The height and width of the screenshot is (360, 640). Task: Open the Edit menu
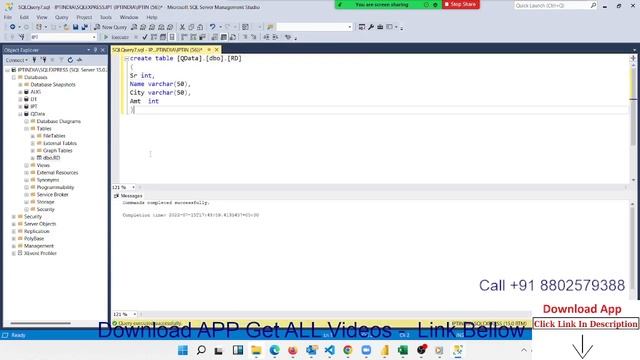pyautogui.click(x=24, y=17)
